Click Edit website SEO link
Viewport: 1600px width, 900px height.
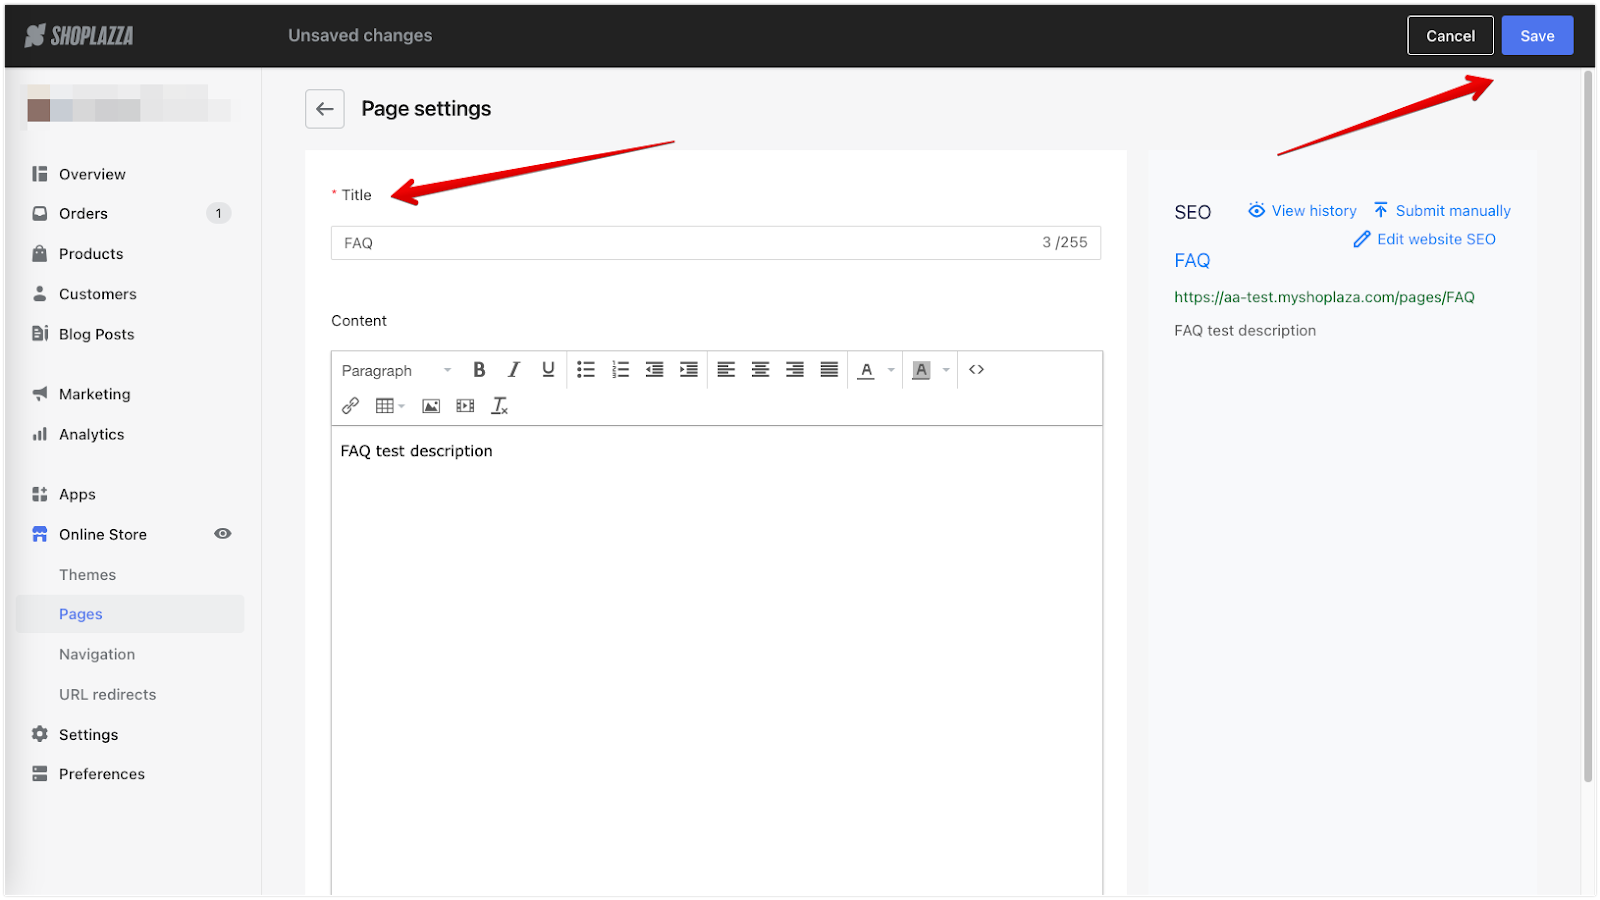[x=1424, y=239]
